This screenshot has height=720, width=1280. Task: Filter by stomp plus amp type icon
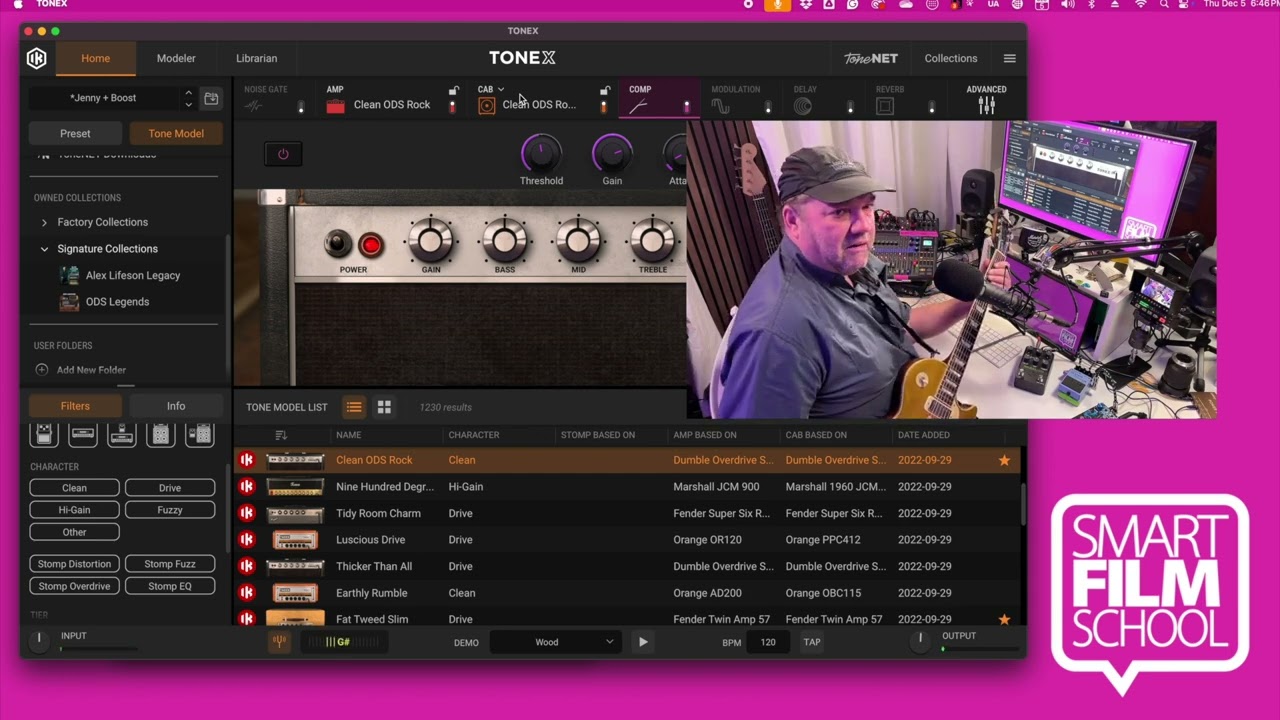click(122, 435)
